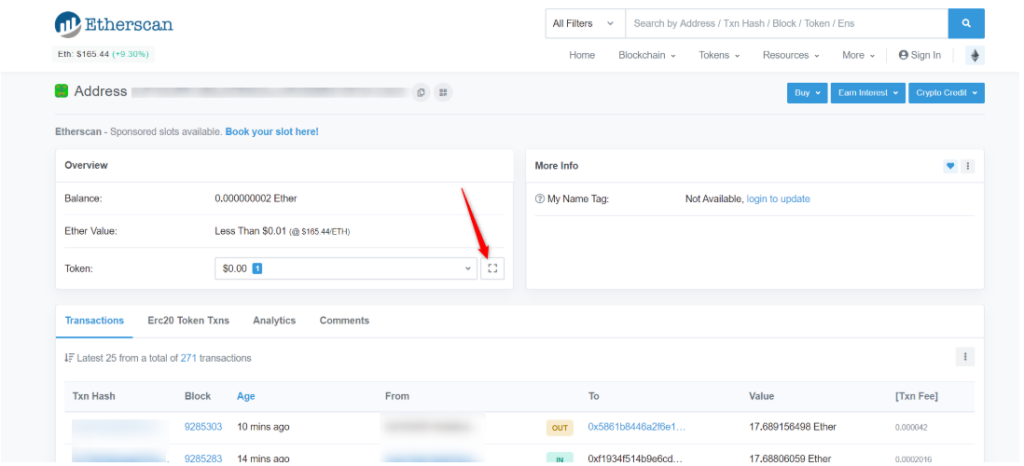Click the Txn Hash column header

(93, 396)
